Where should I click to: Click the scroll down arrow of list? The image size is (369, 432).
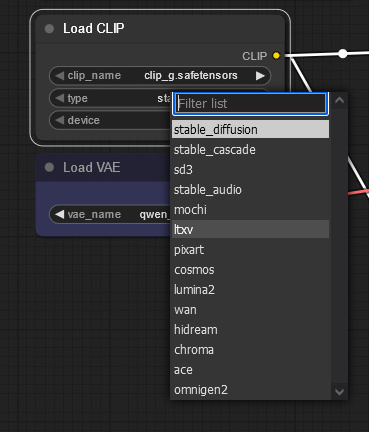pyautogui.click(x=339, y=392)
